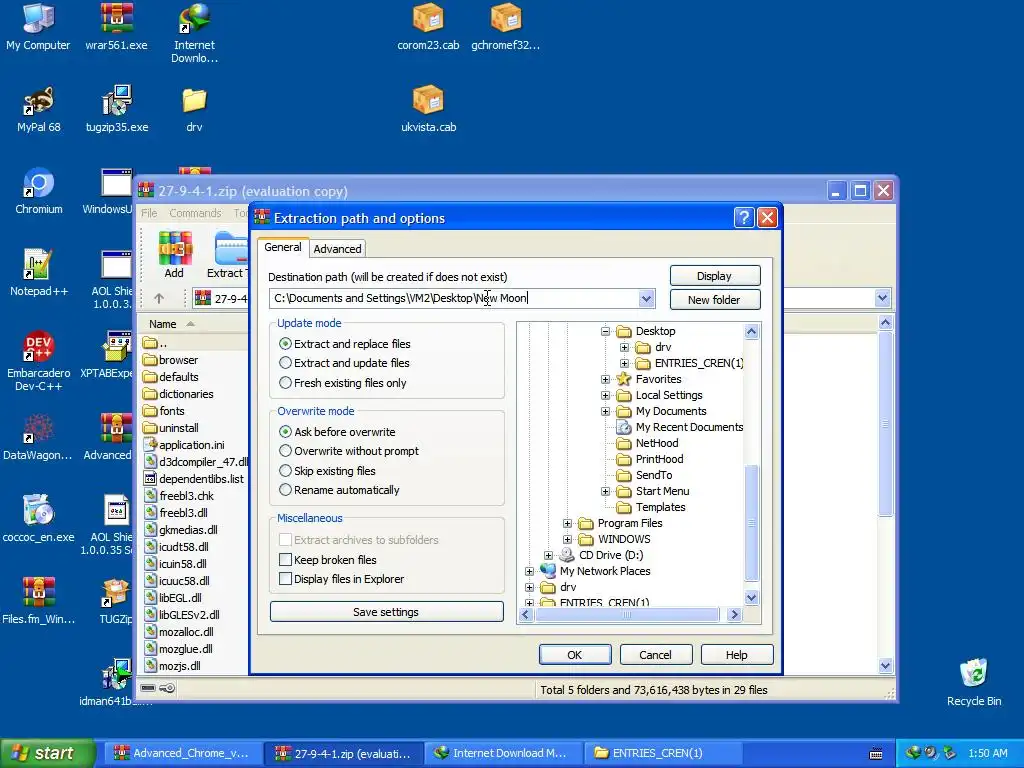1024x768 pixels.
Task: Select CD Drive (D:) in tree
Action: tap(601, 555)
